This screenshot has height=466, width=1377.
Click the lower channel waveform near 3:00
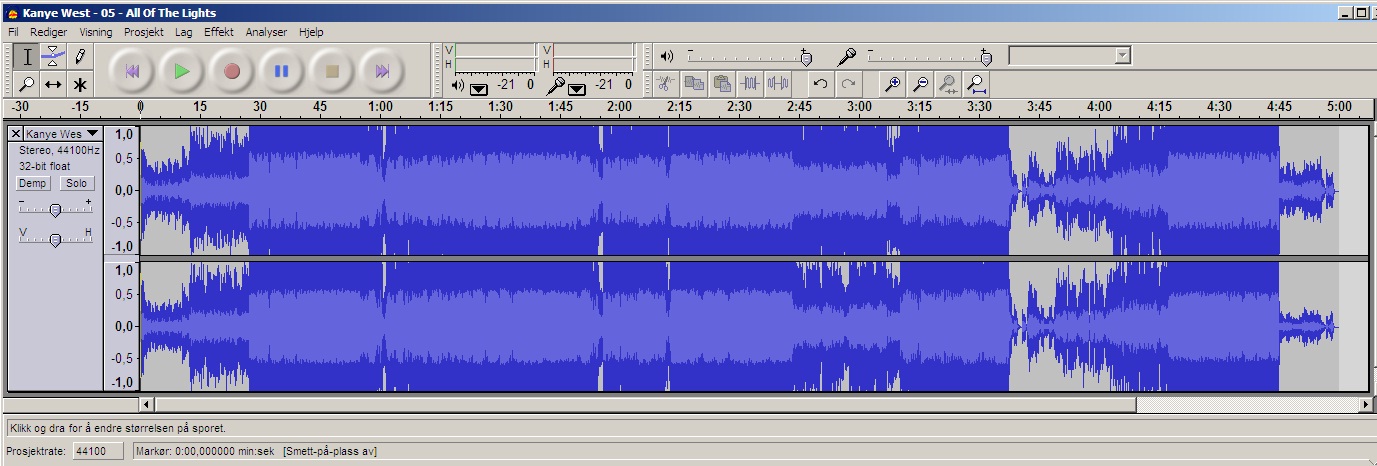coord(859,326)
